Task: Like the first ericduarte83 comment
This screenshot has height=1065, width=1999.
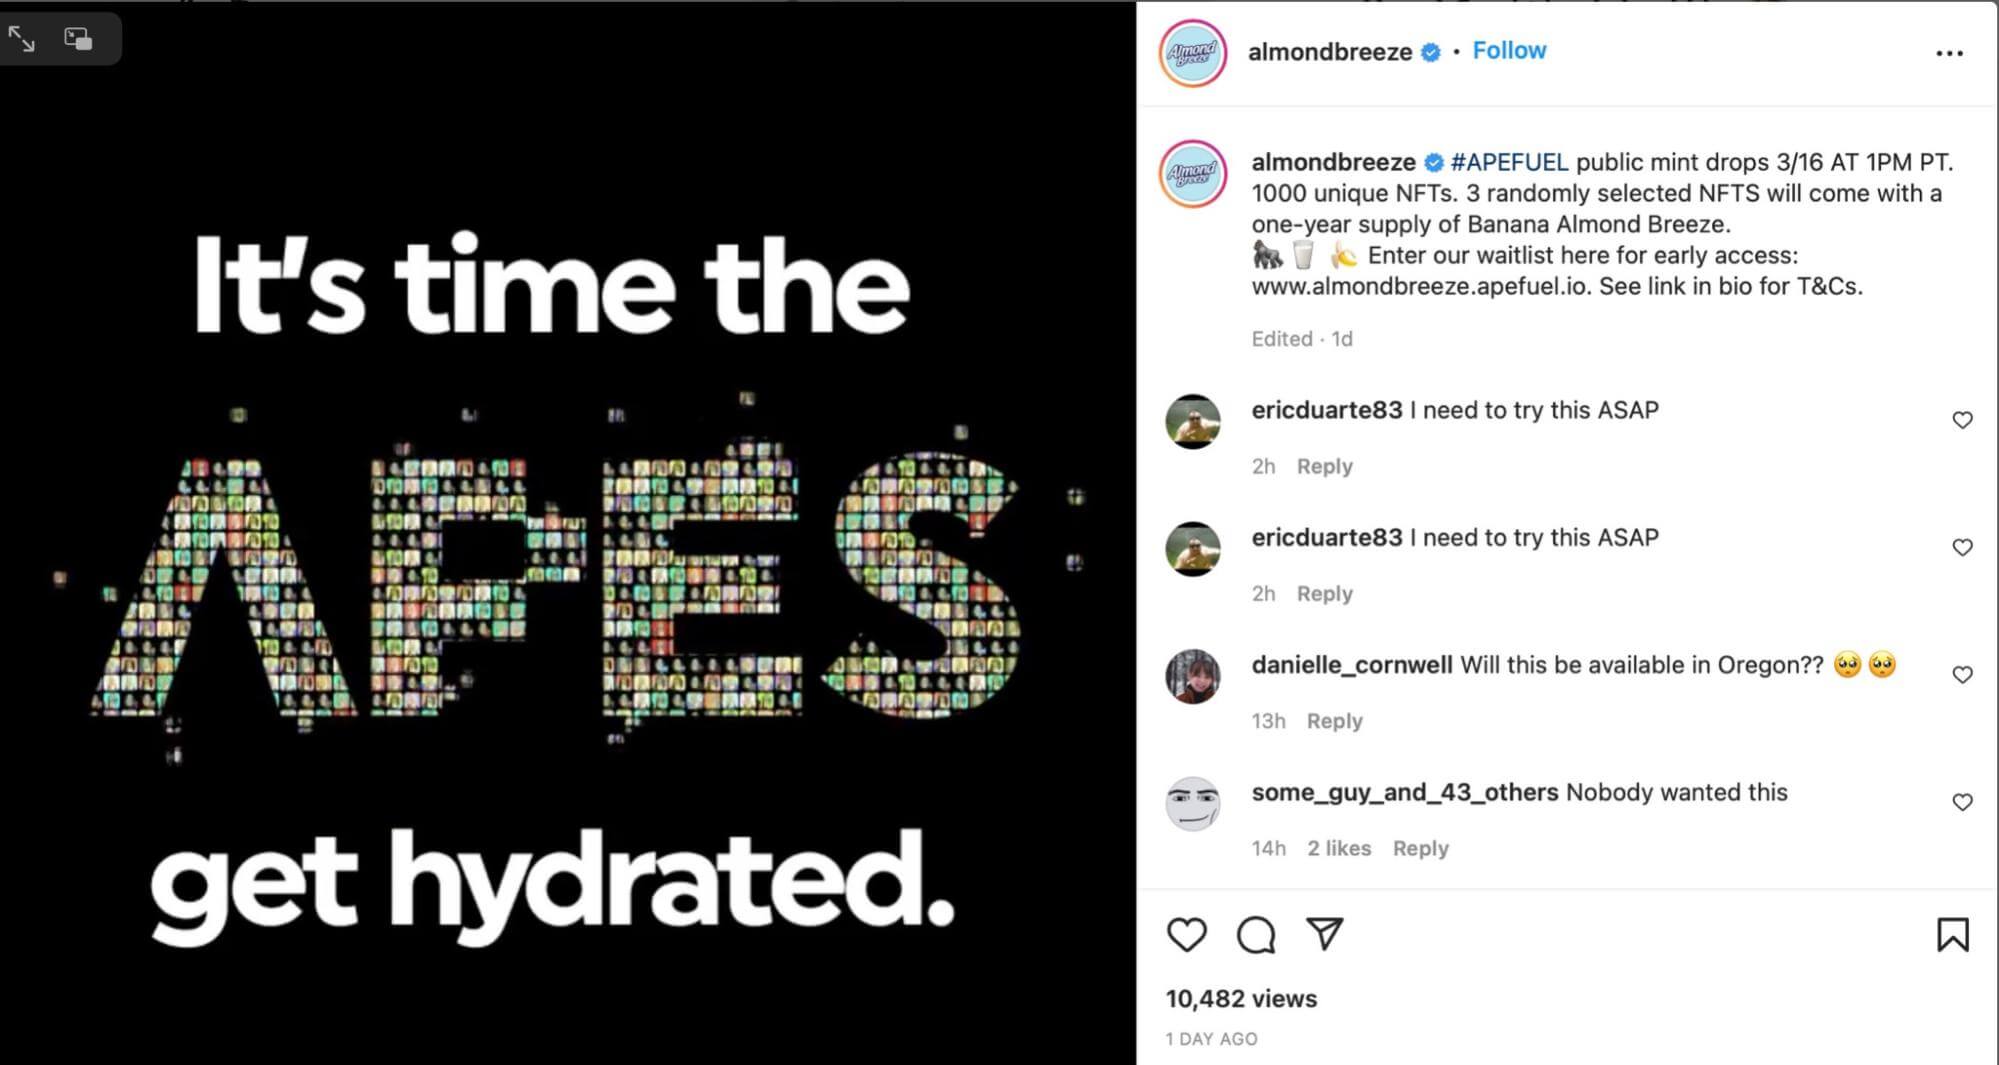Action: coord(1962,420)
